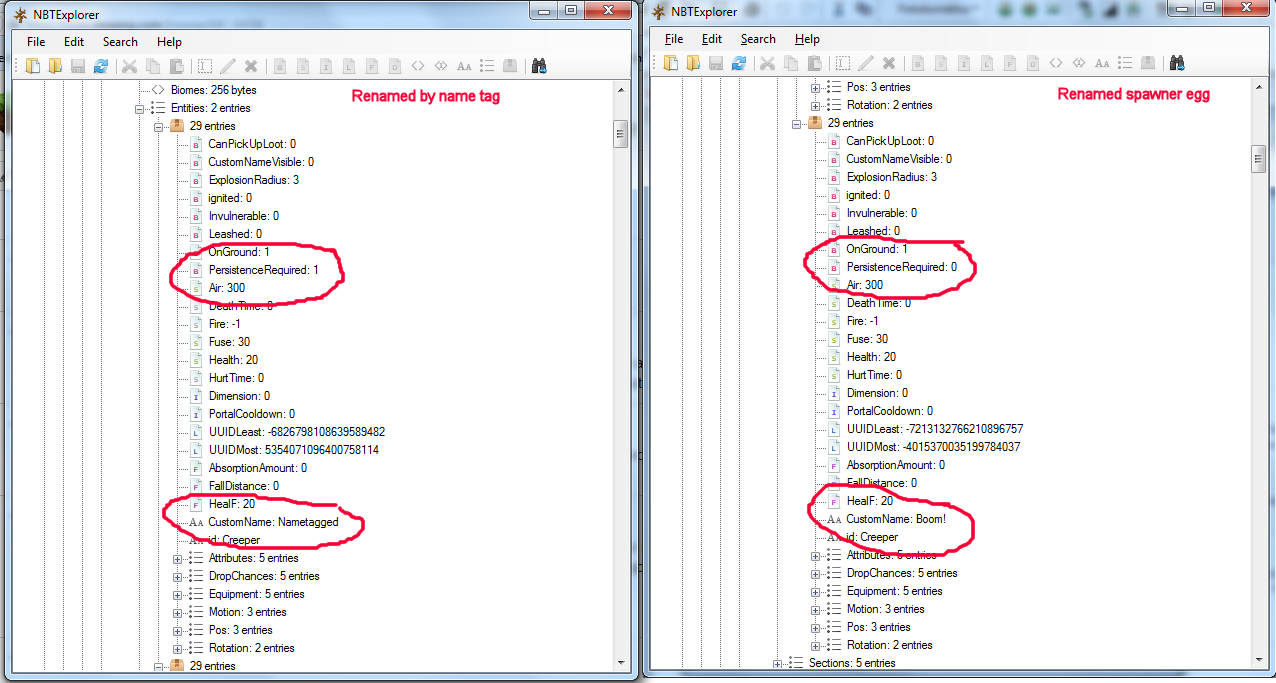The image size is (1276, 683).
Task: Add an Int tag in left window toolbar
Action: (x=326, y=66)
